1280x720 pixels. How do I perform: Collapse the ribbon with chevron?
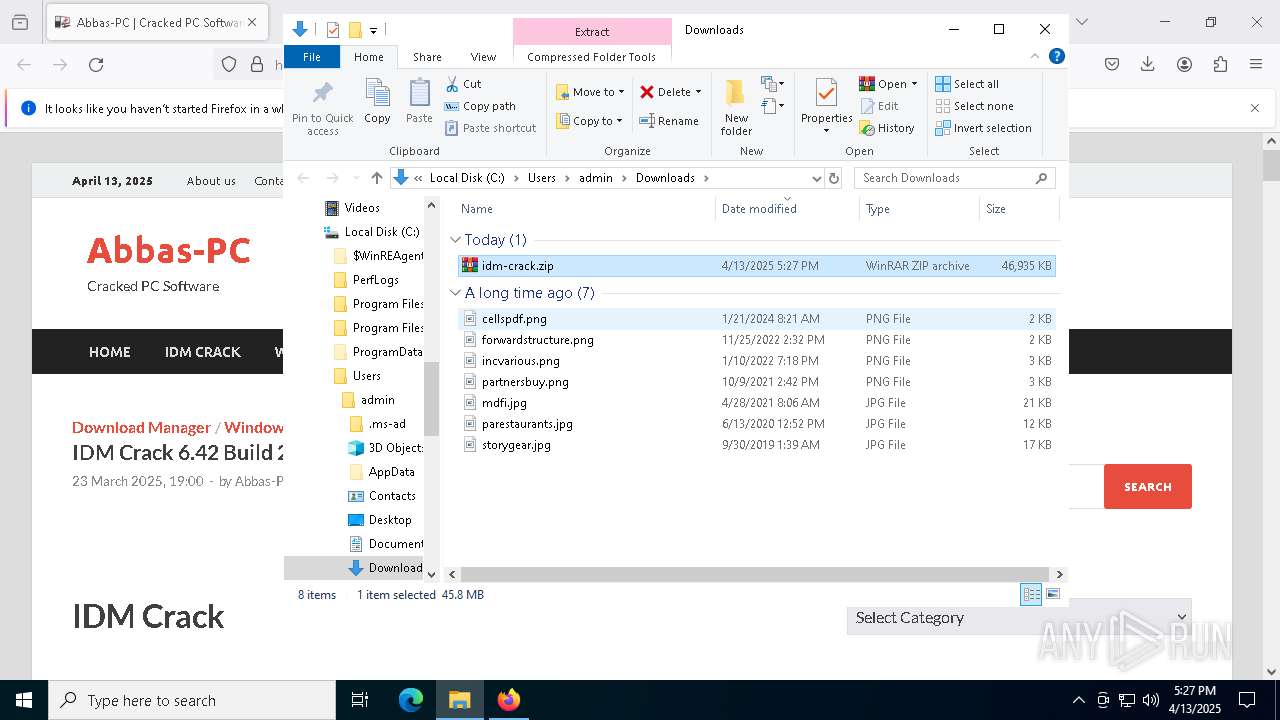[x=1035, y=57]
